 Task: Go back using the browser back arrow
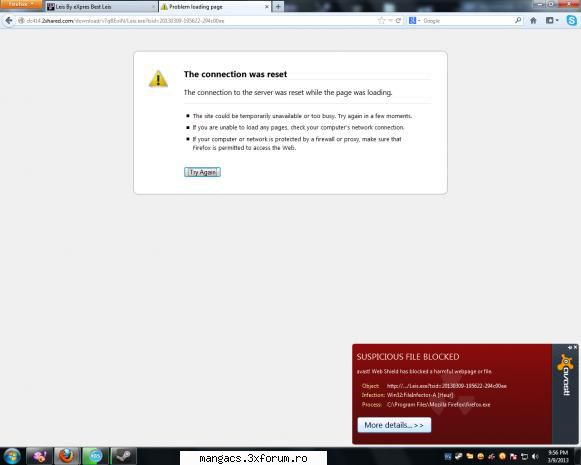pyautogui.click(x=9, y=21)
